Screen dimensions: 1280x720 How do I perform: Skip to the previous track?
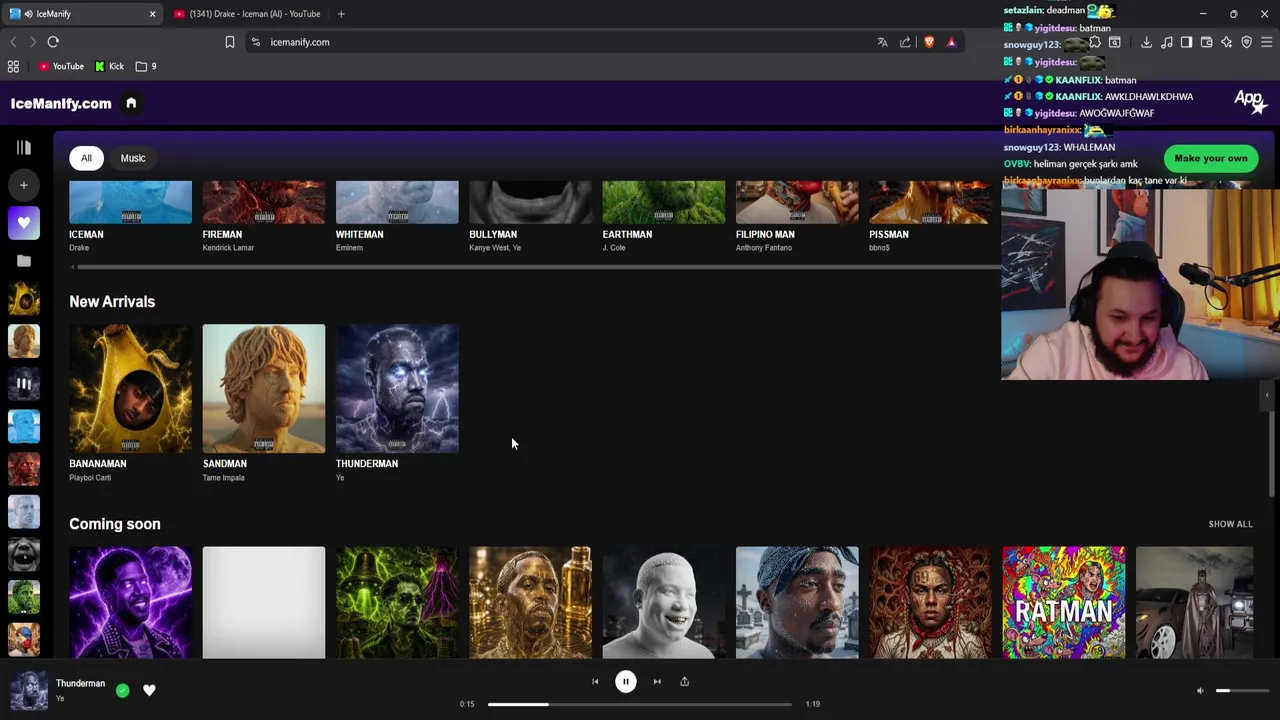coord(595,682)
